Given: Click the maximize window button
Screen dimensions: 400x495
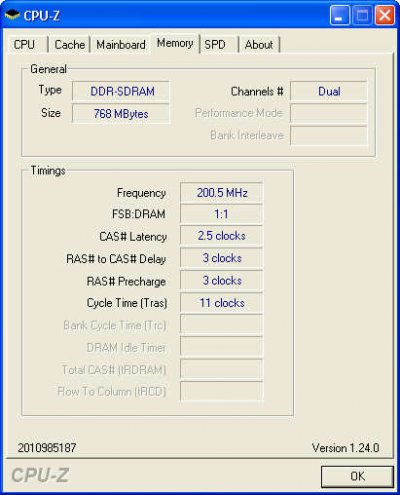Looking at the screenshot, I should pyautogui.click(x=362, y=15).
